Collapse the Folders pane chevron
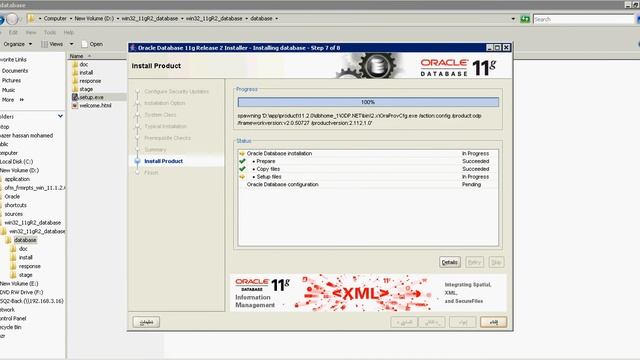 pyautogui.click(x=60, y=116)
